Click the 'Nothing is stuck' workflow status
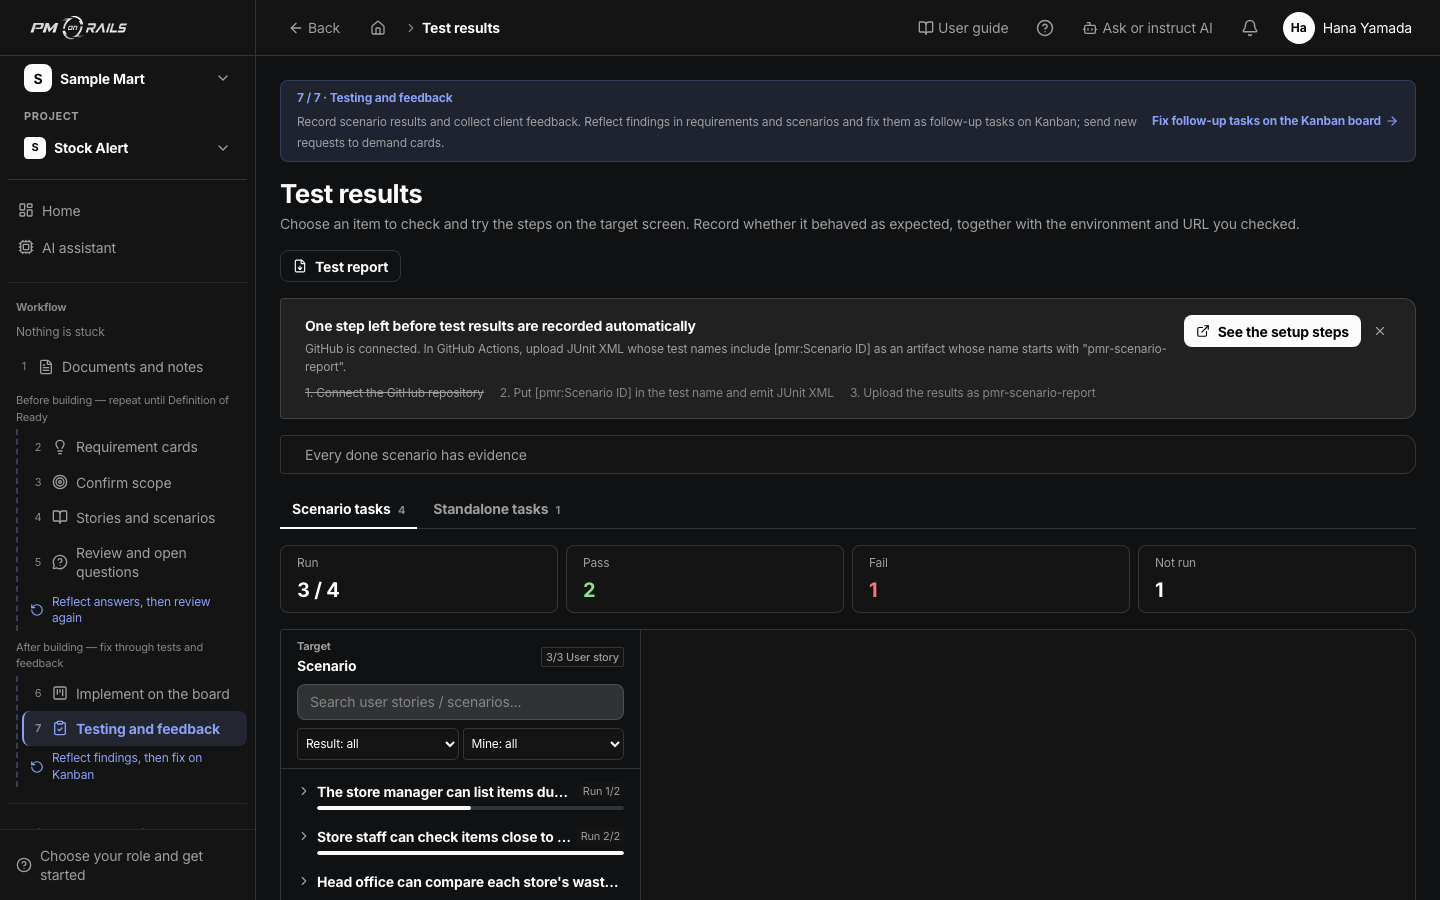 pyautogui.click(x=60, y=332)
